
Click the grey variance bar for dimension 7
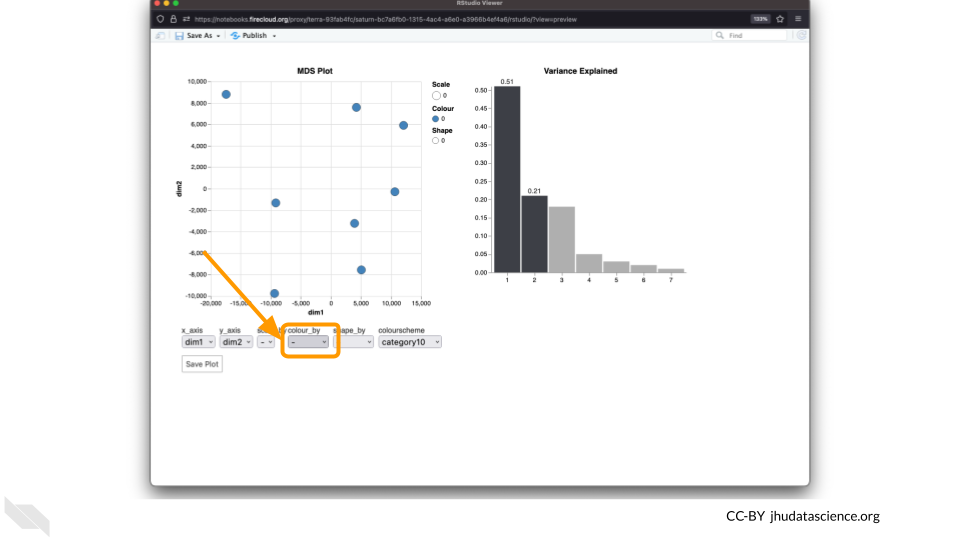671,271
